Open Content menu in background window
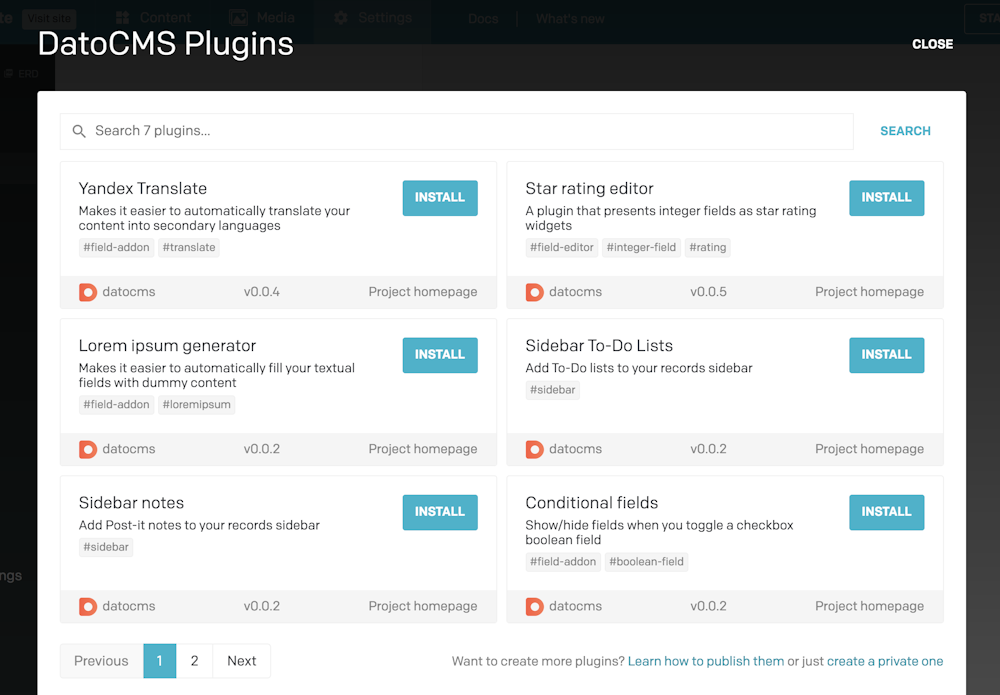This screenshot has height=695, width=1000. click(x=153, y=18)
